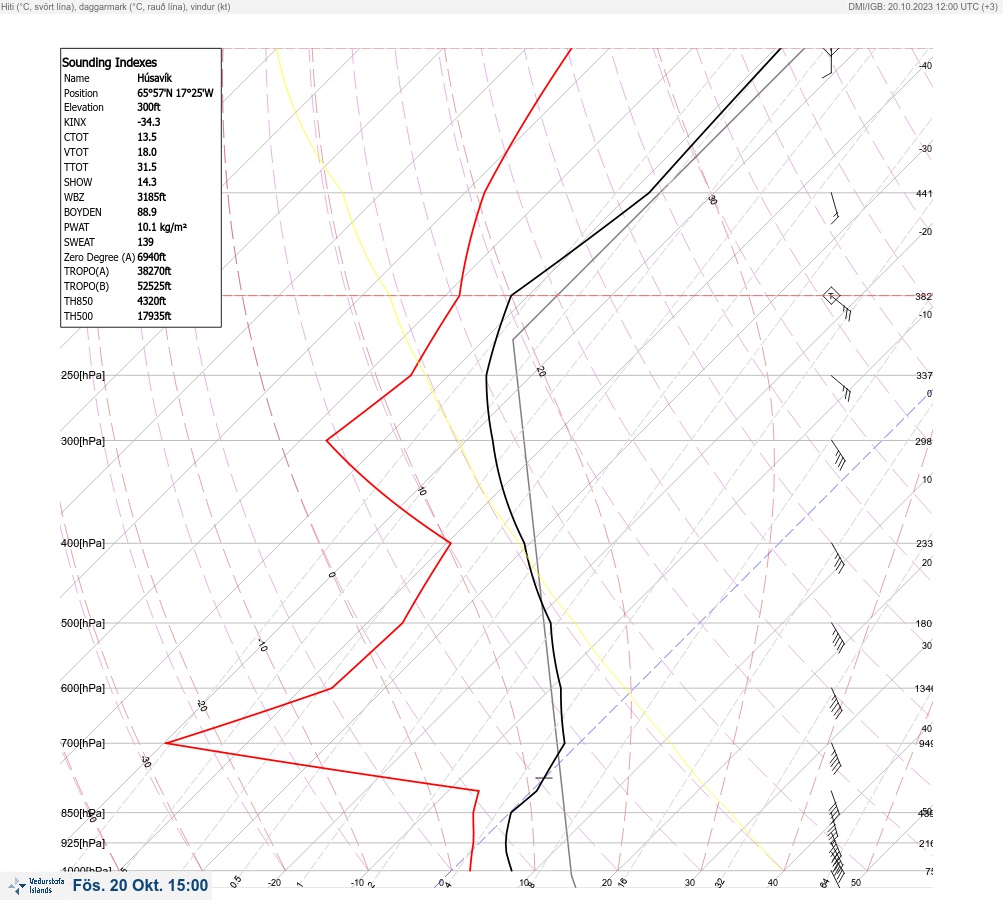Viewport: 1003px width, 900px height.
Task: Click the wind barb at 250 hPa level
Action: (841, 388)
